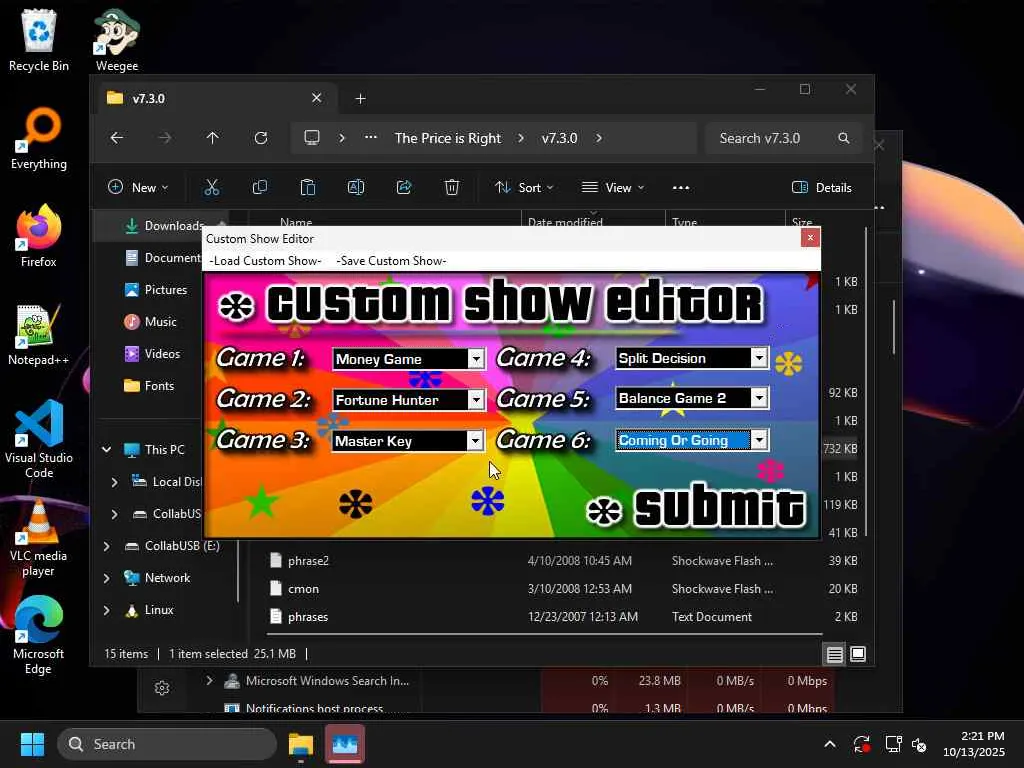Viewport: 1024px width, 768px height.
Task: Open the Sort dropdown in Explorer
Action: click(524, 187)
